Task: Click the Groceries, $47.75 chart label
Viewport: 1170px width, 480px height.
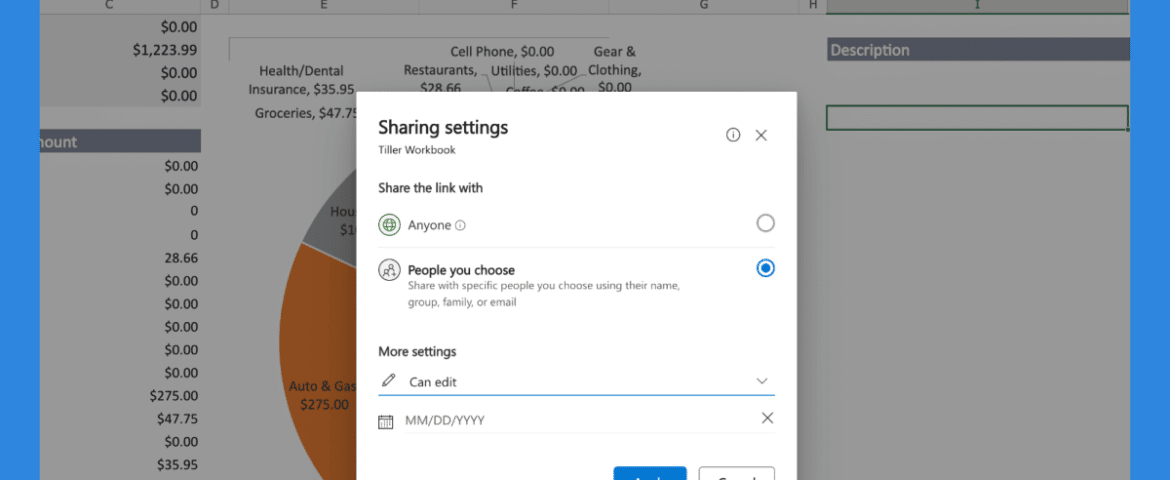Action: (306, 113)
